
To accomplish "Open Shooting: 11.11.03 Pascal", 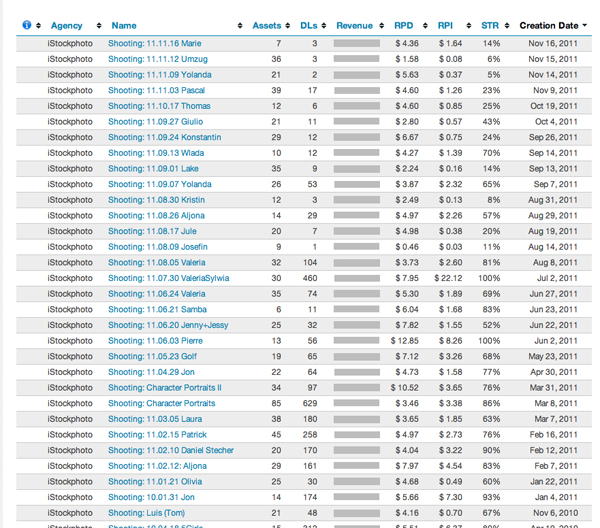I will 156,90.
